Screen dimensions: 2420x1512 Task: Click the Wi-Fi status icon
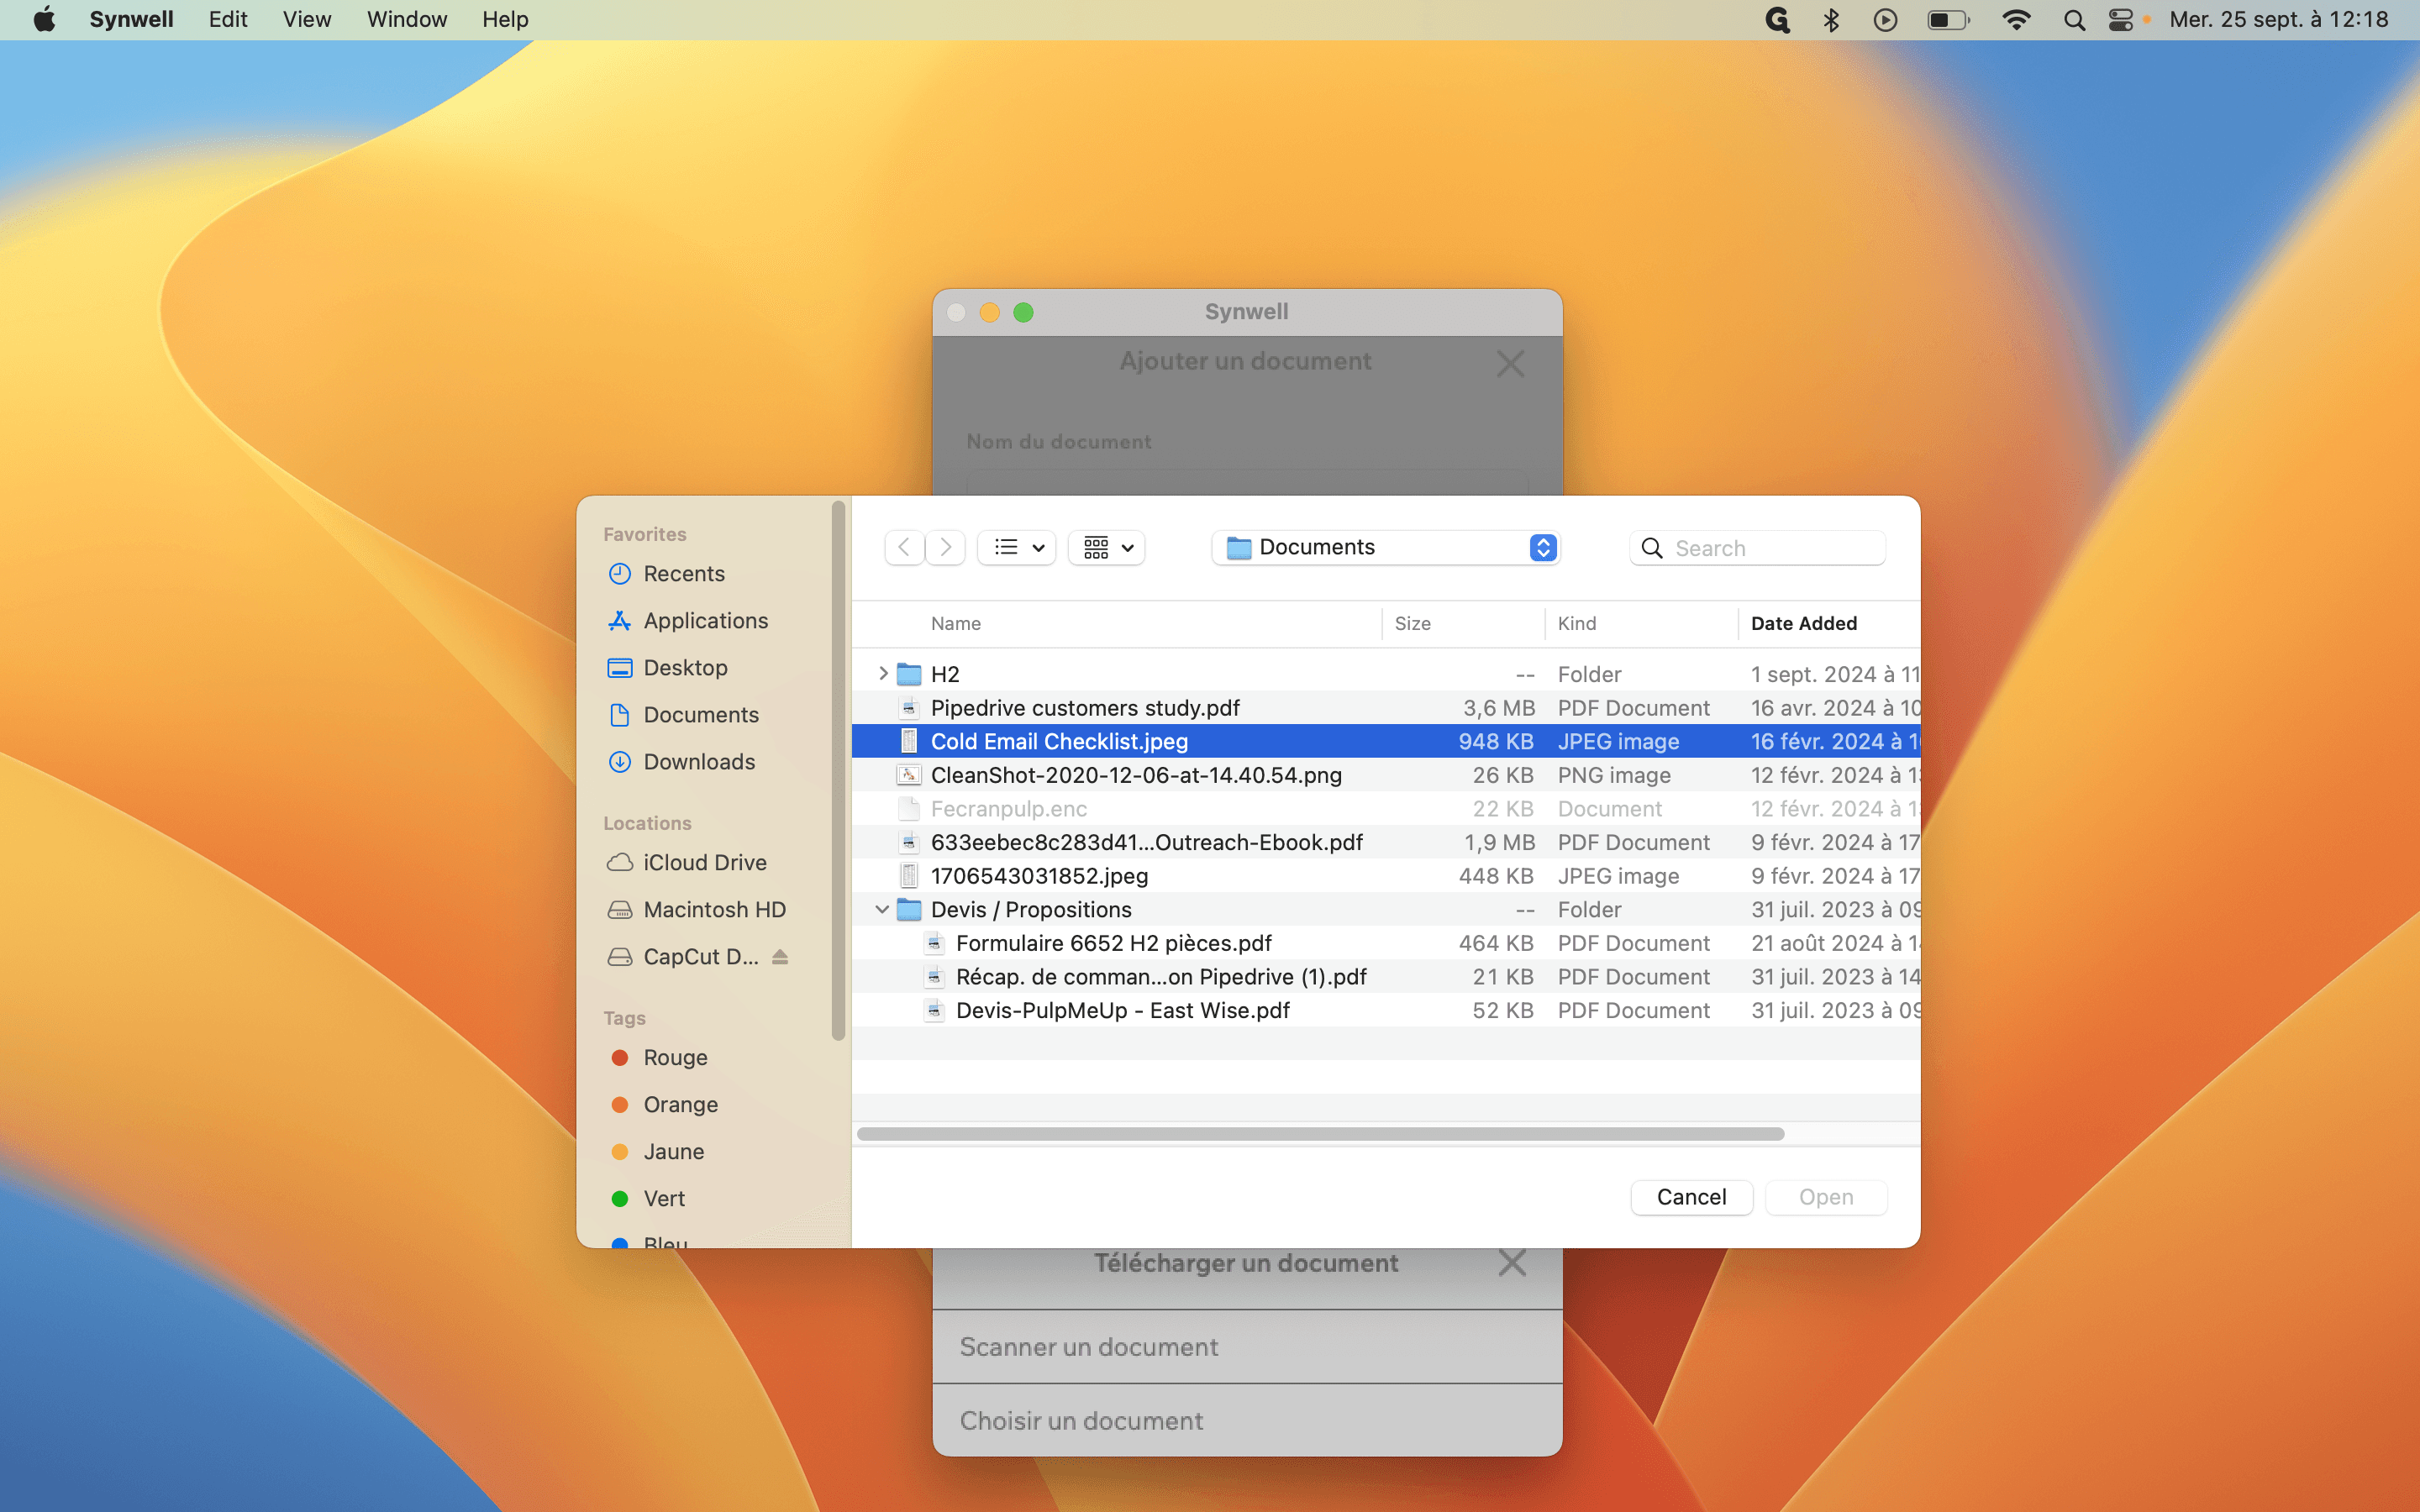tap(2016, 19)
